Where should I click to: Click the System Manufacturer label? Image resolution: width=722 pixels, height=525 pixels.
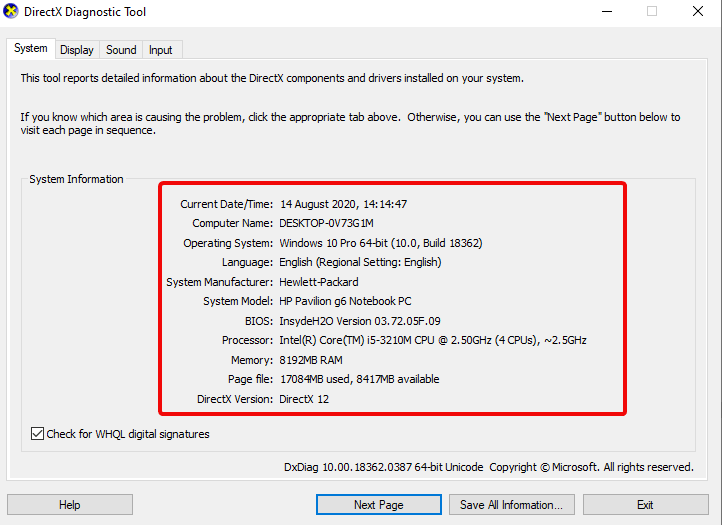[x=220, y=282]
